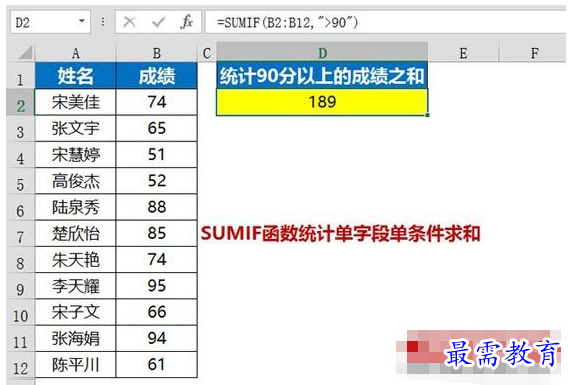
Task: Click the score cell 51
Action: click(156, 155)
